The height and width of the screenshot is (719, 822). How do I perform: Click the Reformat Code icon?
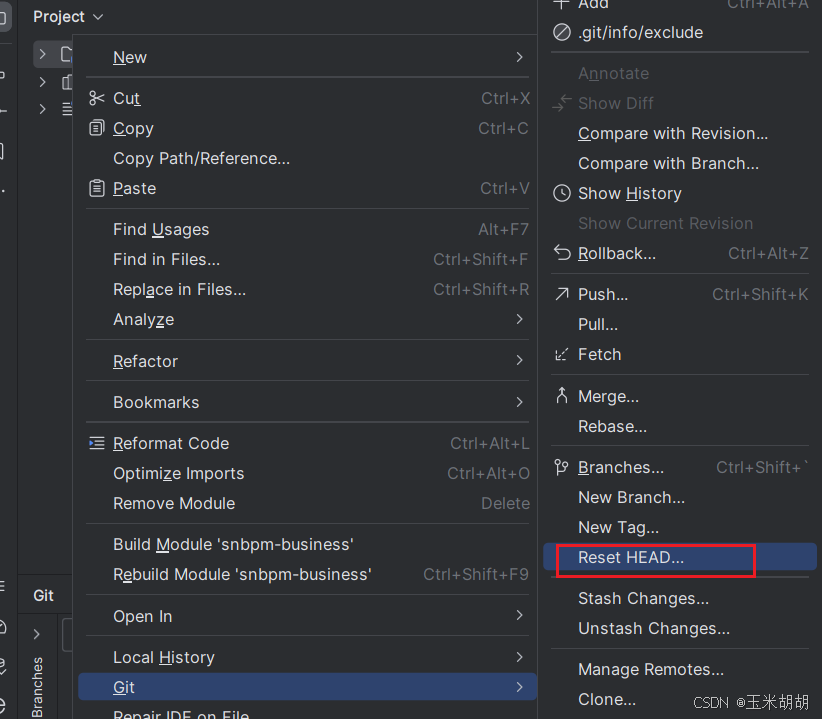click(x=96, y=443)
